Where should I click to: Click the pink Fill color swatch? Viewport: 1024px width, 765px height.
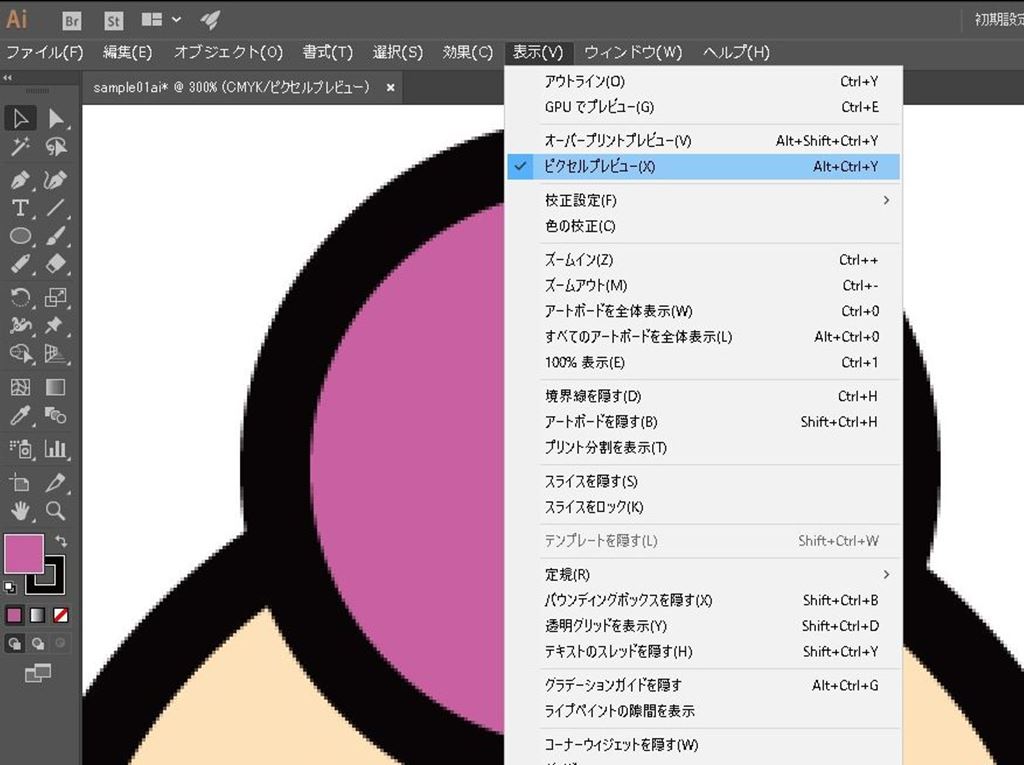[x=22, y=553]
